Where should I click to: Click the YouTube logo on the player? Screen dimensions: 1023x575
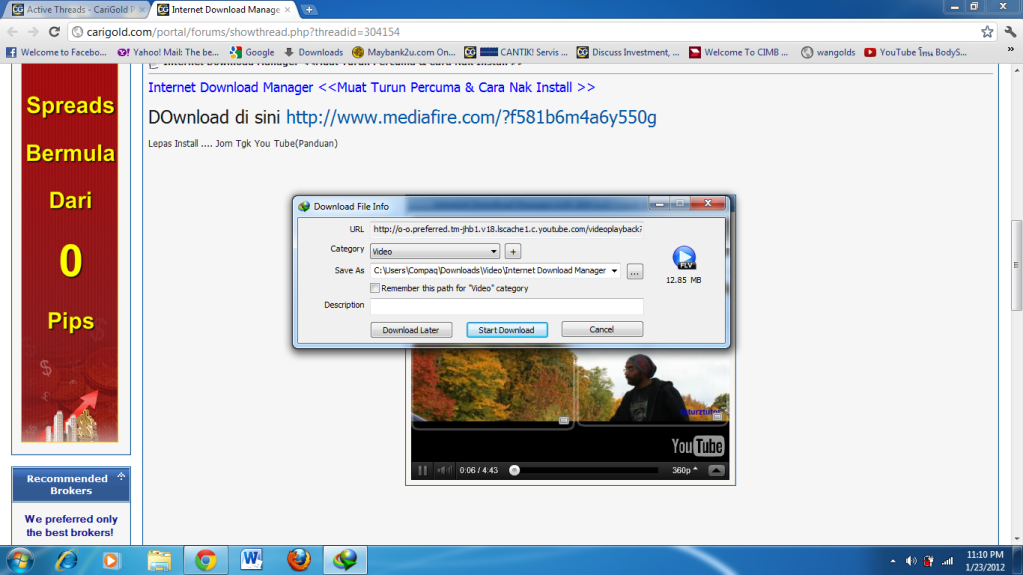pos(697,446)
